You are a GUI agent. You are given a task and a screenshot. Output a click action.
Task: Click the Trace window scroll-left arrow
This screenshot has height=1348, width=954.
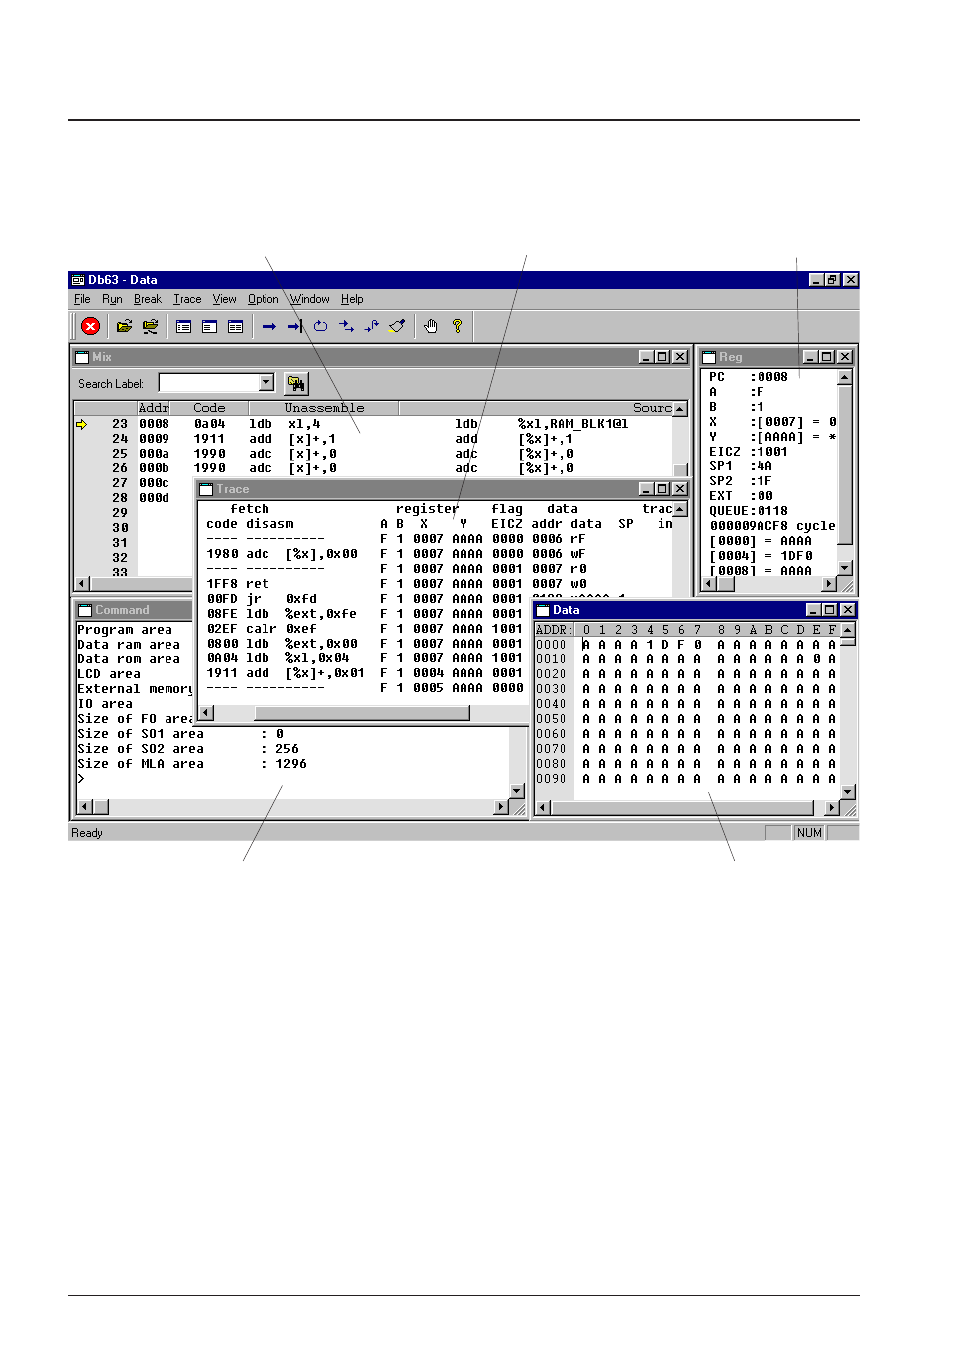206,713
